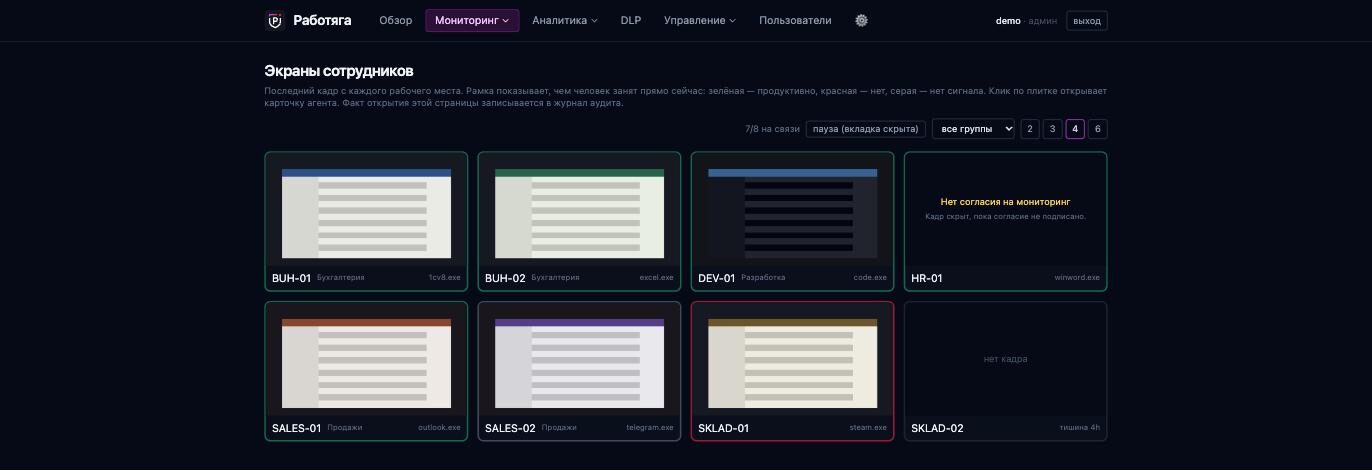
Task: Click the Нет согласия на мониторинг message
Action: coord(1005,202)
